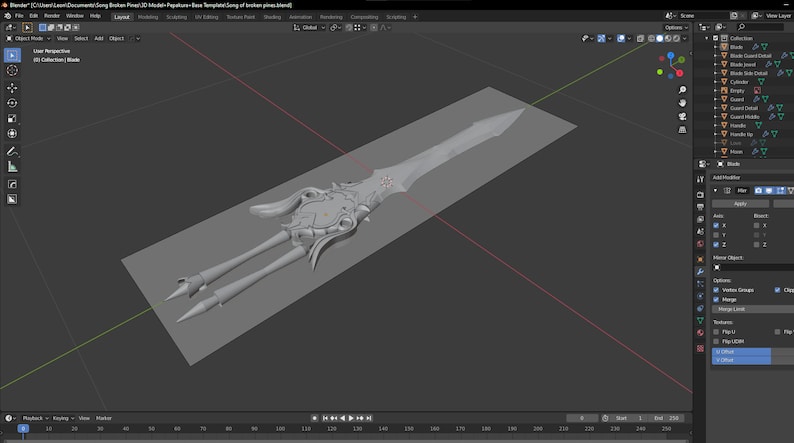This screenshot has width=794, height=443.
Task: Open the World properties tab
Action: pos(700,244)
